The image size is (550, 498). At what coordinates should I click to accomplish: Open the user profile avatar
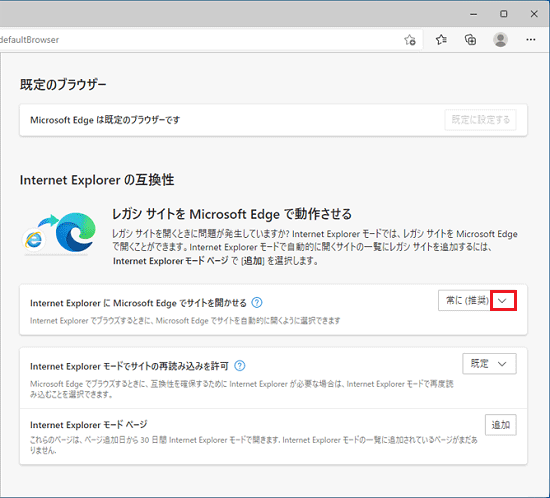tap(500, 40)
